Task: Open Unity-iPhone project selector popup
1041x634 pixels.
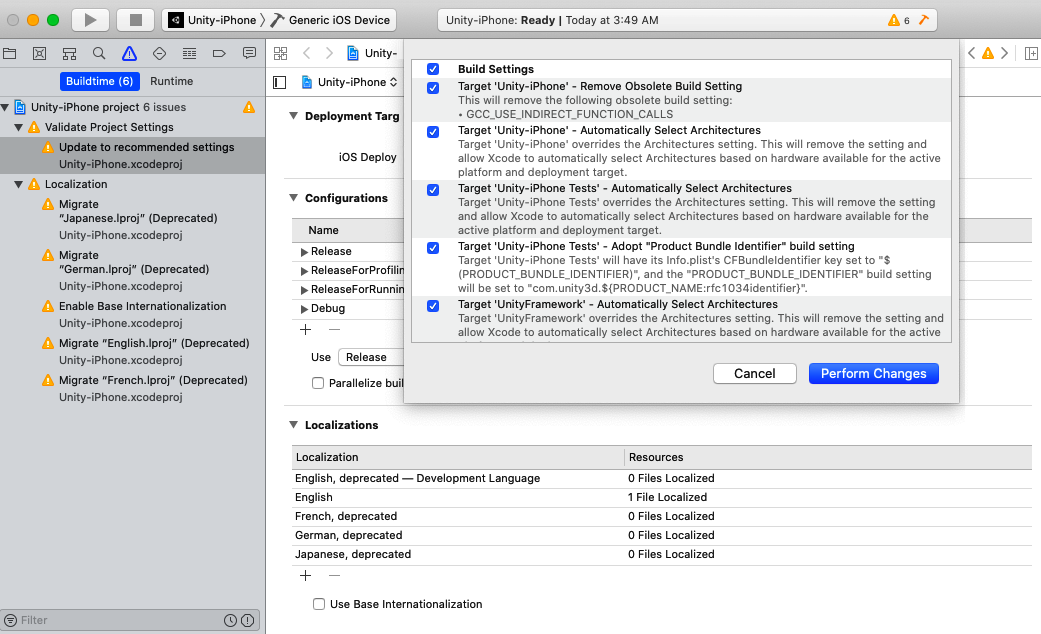Action: pos(349,82)
